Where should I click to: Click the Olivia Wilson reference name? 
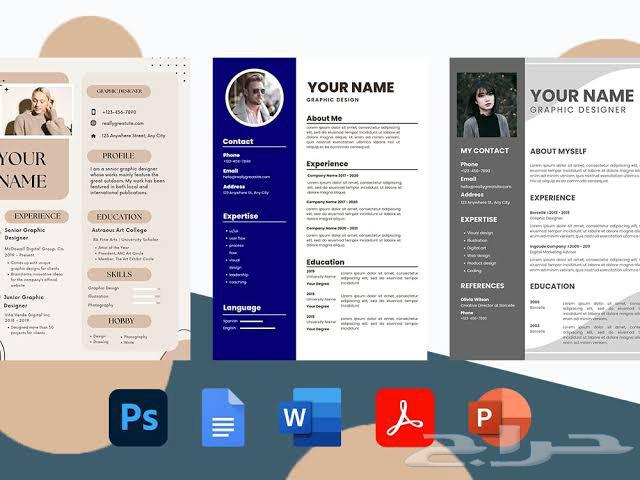(475, 300)
